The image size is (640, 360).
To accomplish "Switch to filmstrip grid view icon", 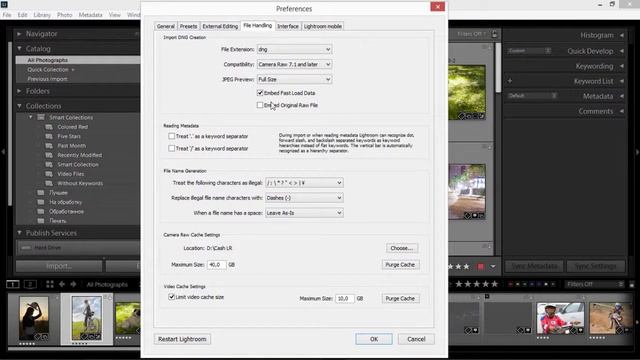I will pyautogui.click(x=50, y=284).
